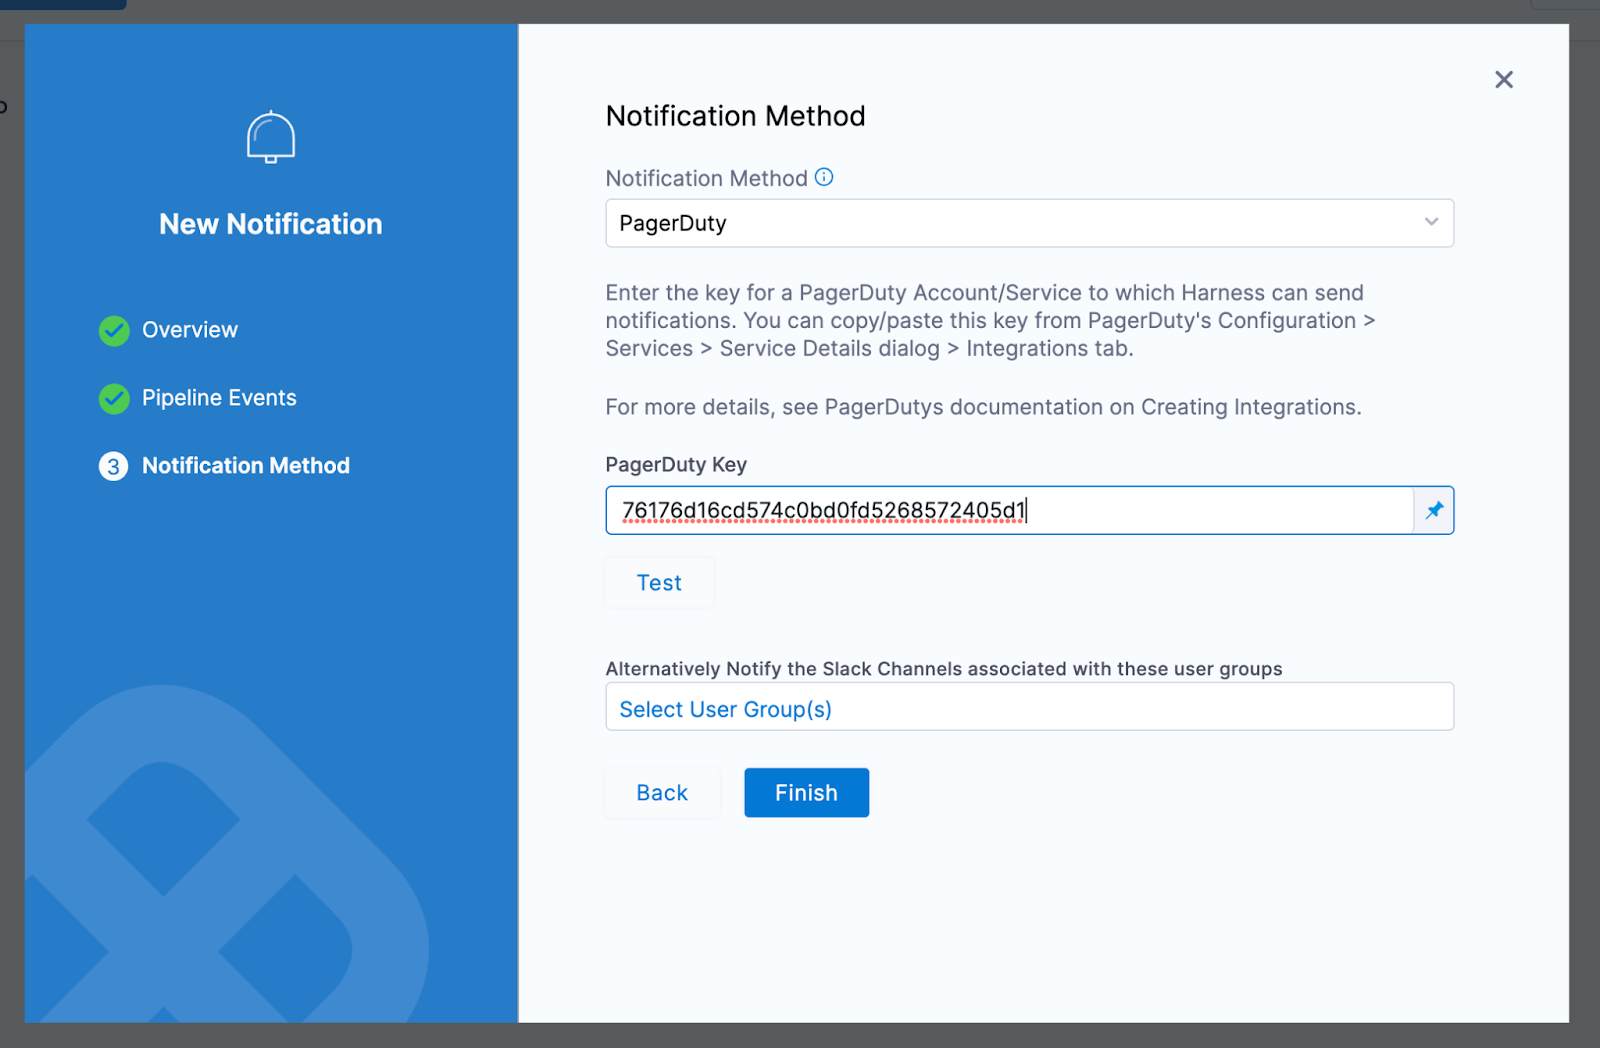Screen dimensions: 1600x1048
Task: Click the Test button
Action: (x=658, y=582)
